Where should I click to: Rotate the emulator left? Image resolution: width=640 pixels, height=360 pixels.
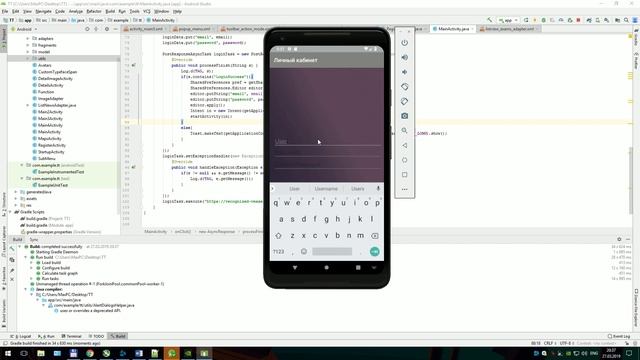pos(404,87)
